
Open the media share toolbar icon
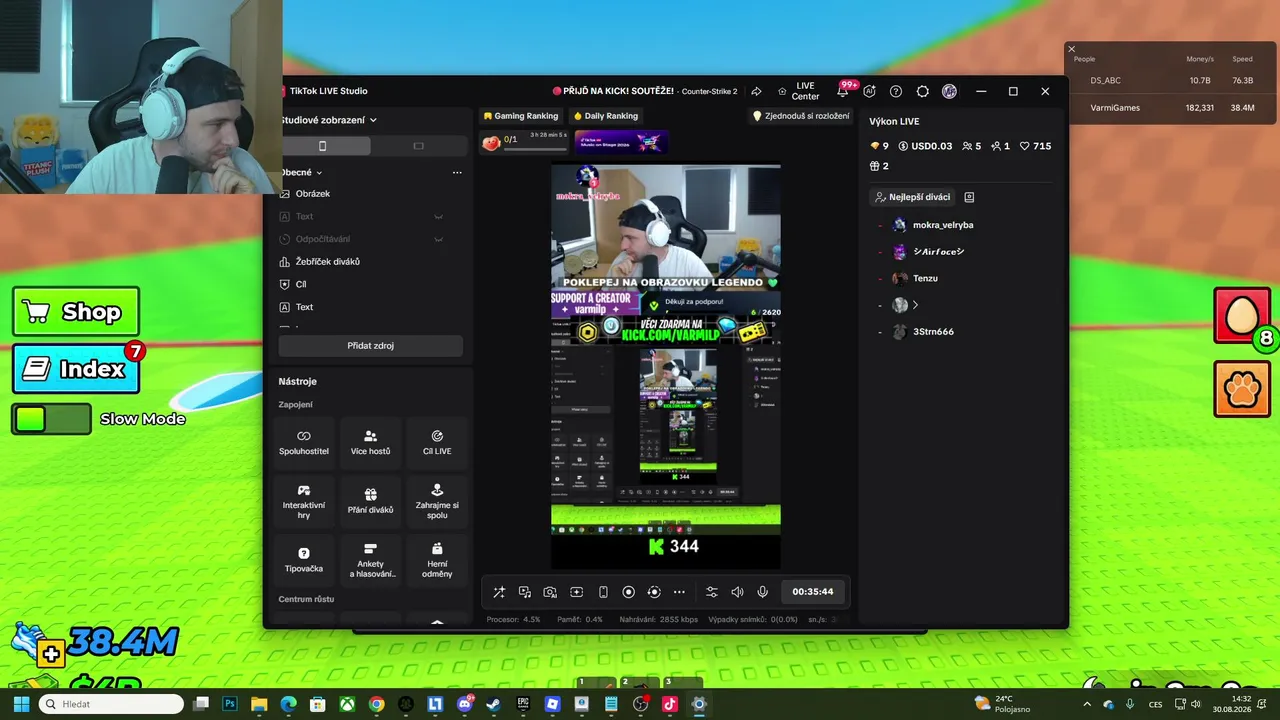tap(525, 592)
